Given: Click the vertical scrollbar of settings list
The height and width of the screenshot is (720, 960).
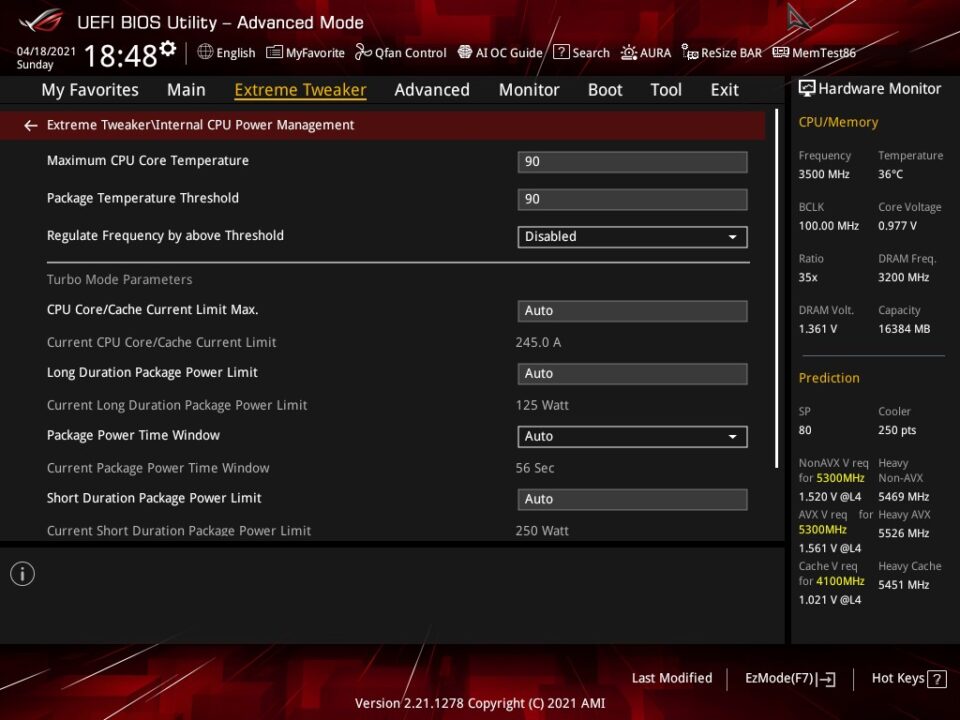Looking at the screenshot, I should (779, 300).
